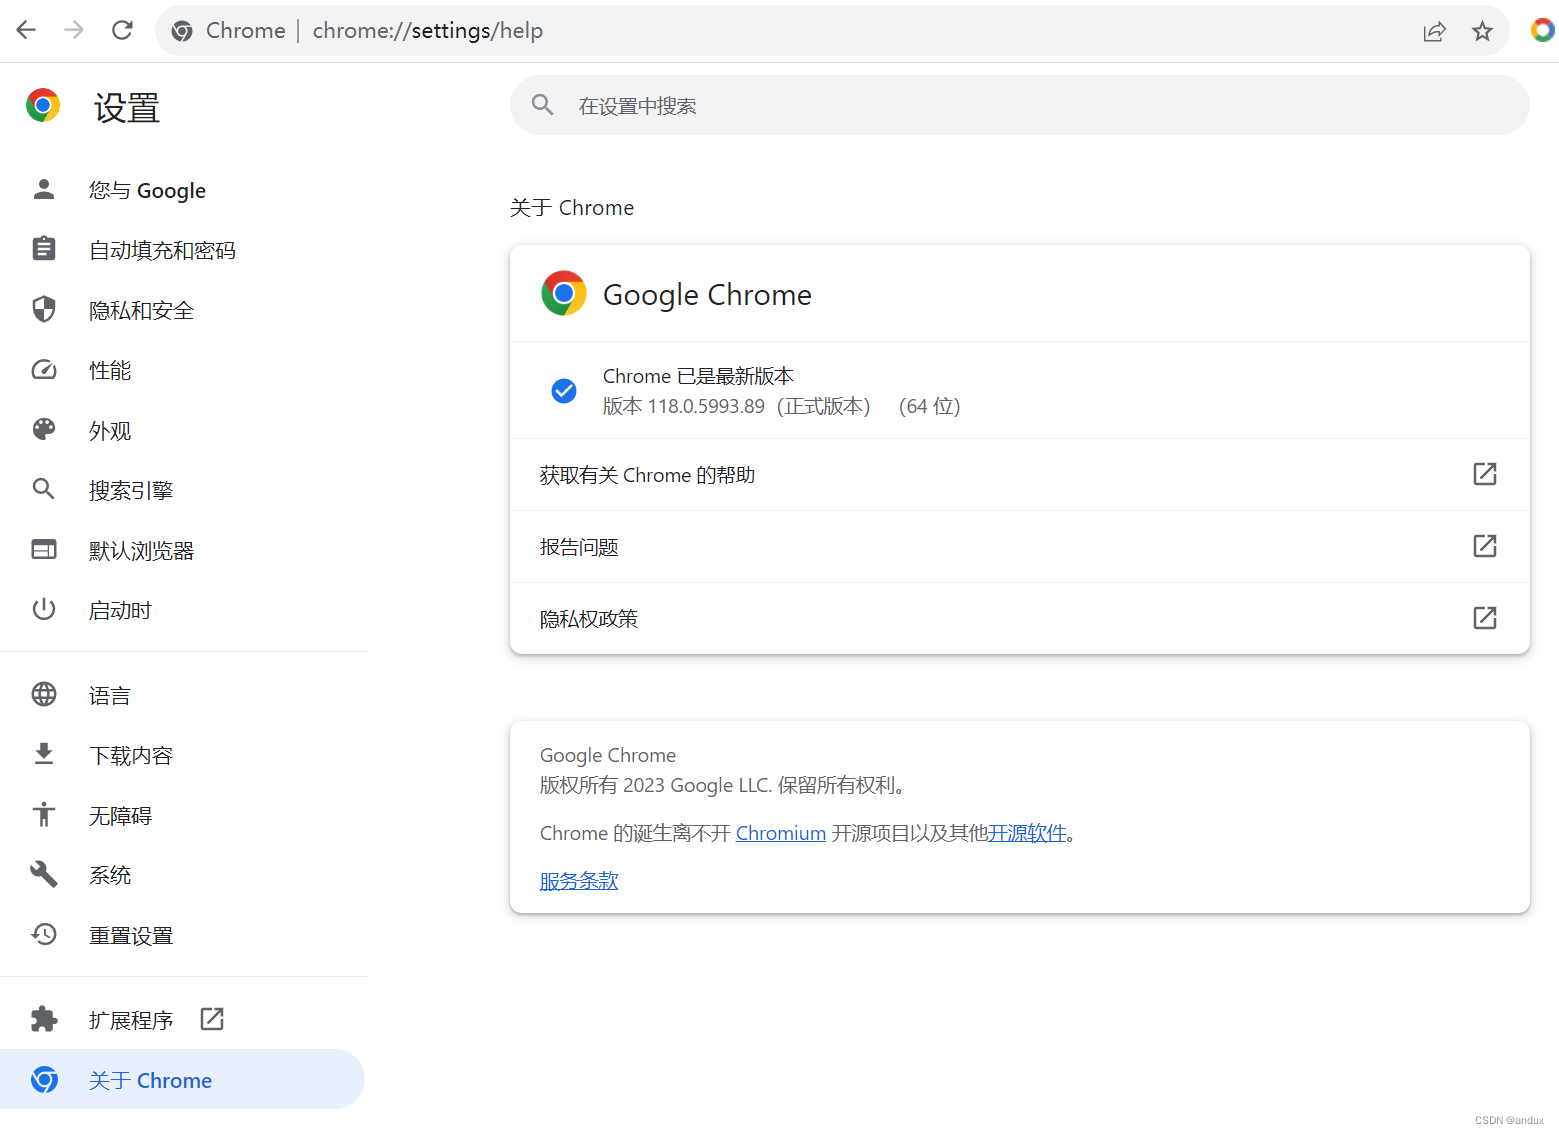The image size is (1559, 1134).
Task: Click the 关于 Chrome page heading
Action: point(572,207)
